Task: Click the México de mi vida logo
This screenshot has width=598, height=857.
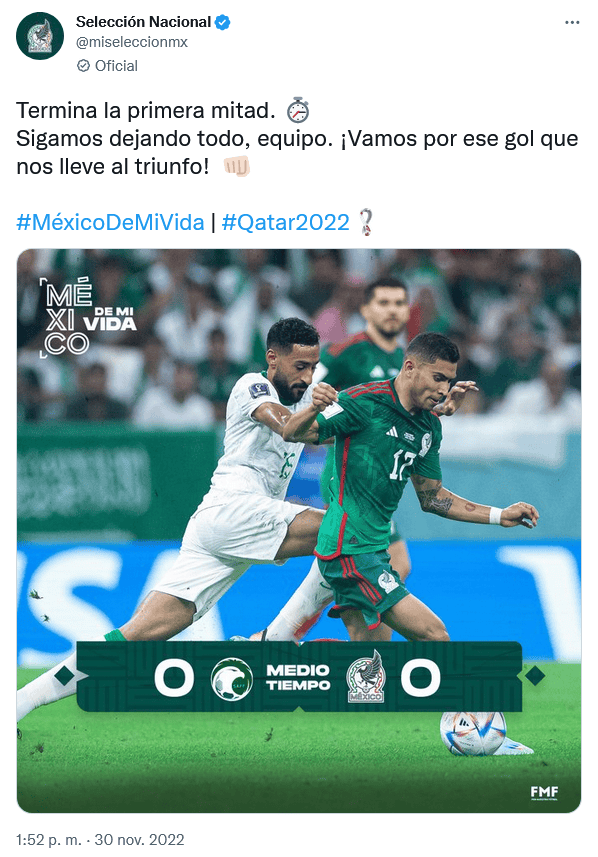Action: click(87, 318)
